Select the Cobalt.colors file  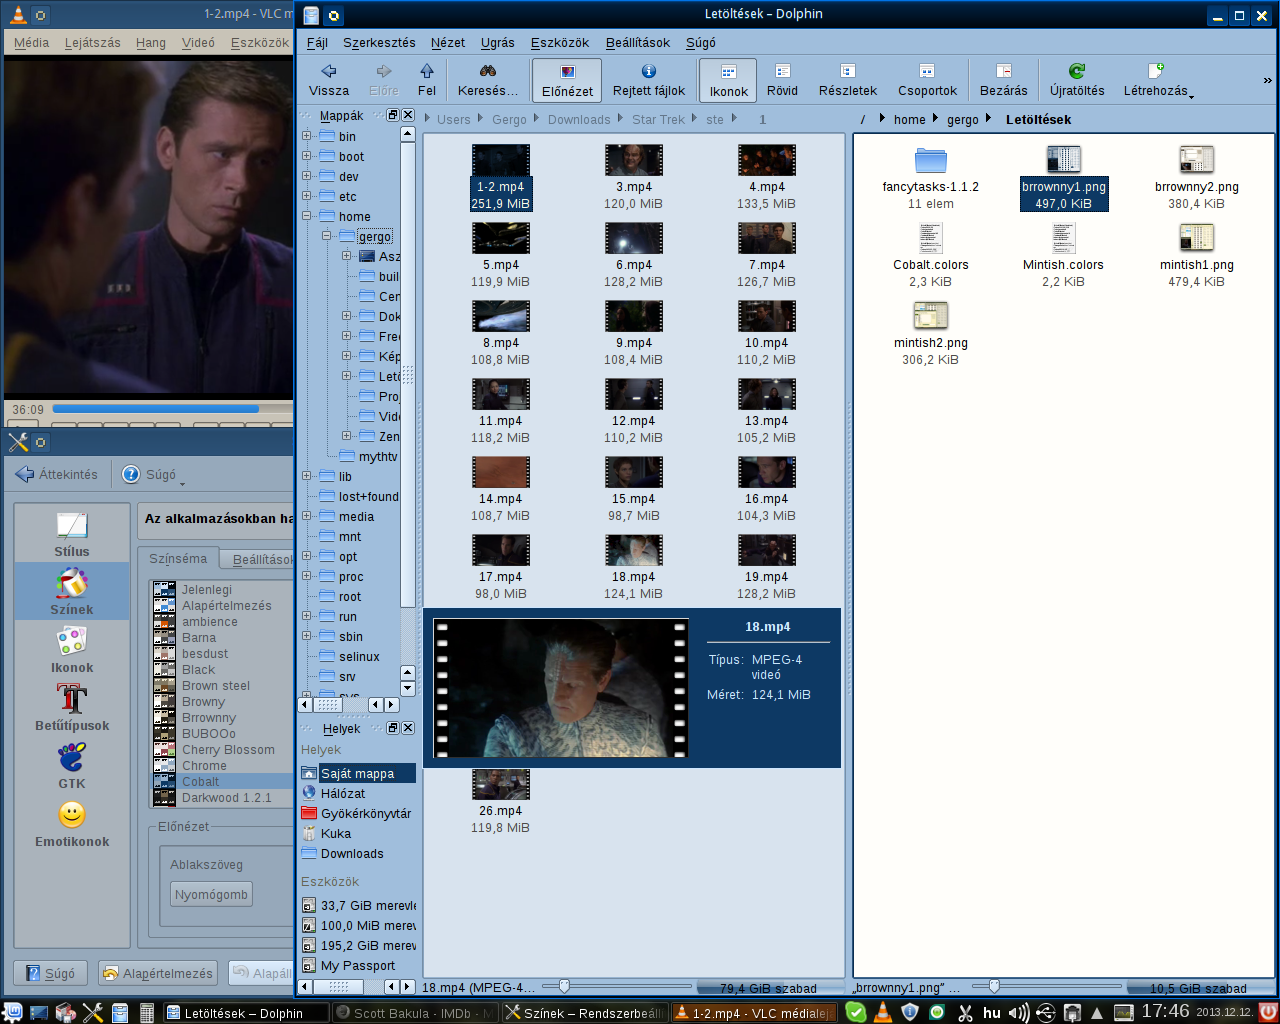[x=931, y=257]
